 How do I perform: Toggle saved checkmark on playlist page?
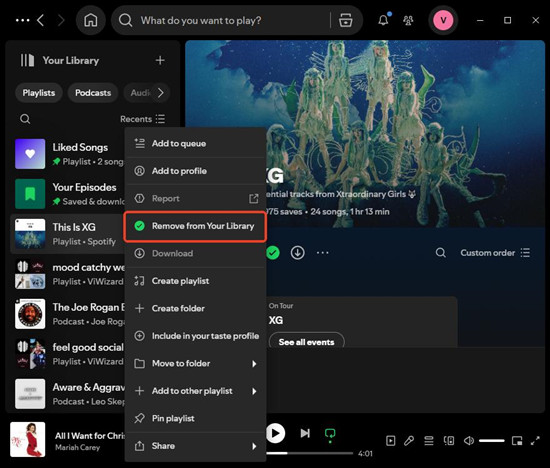pyautogui.click(x=273, y=253)
